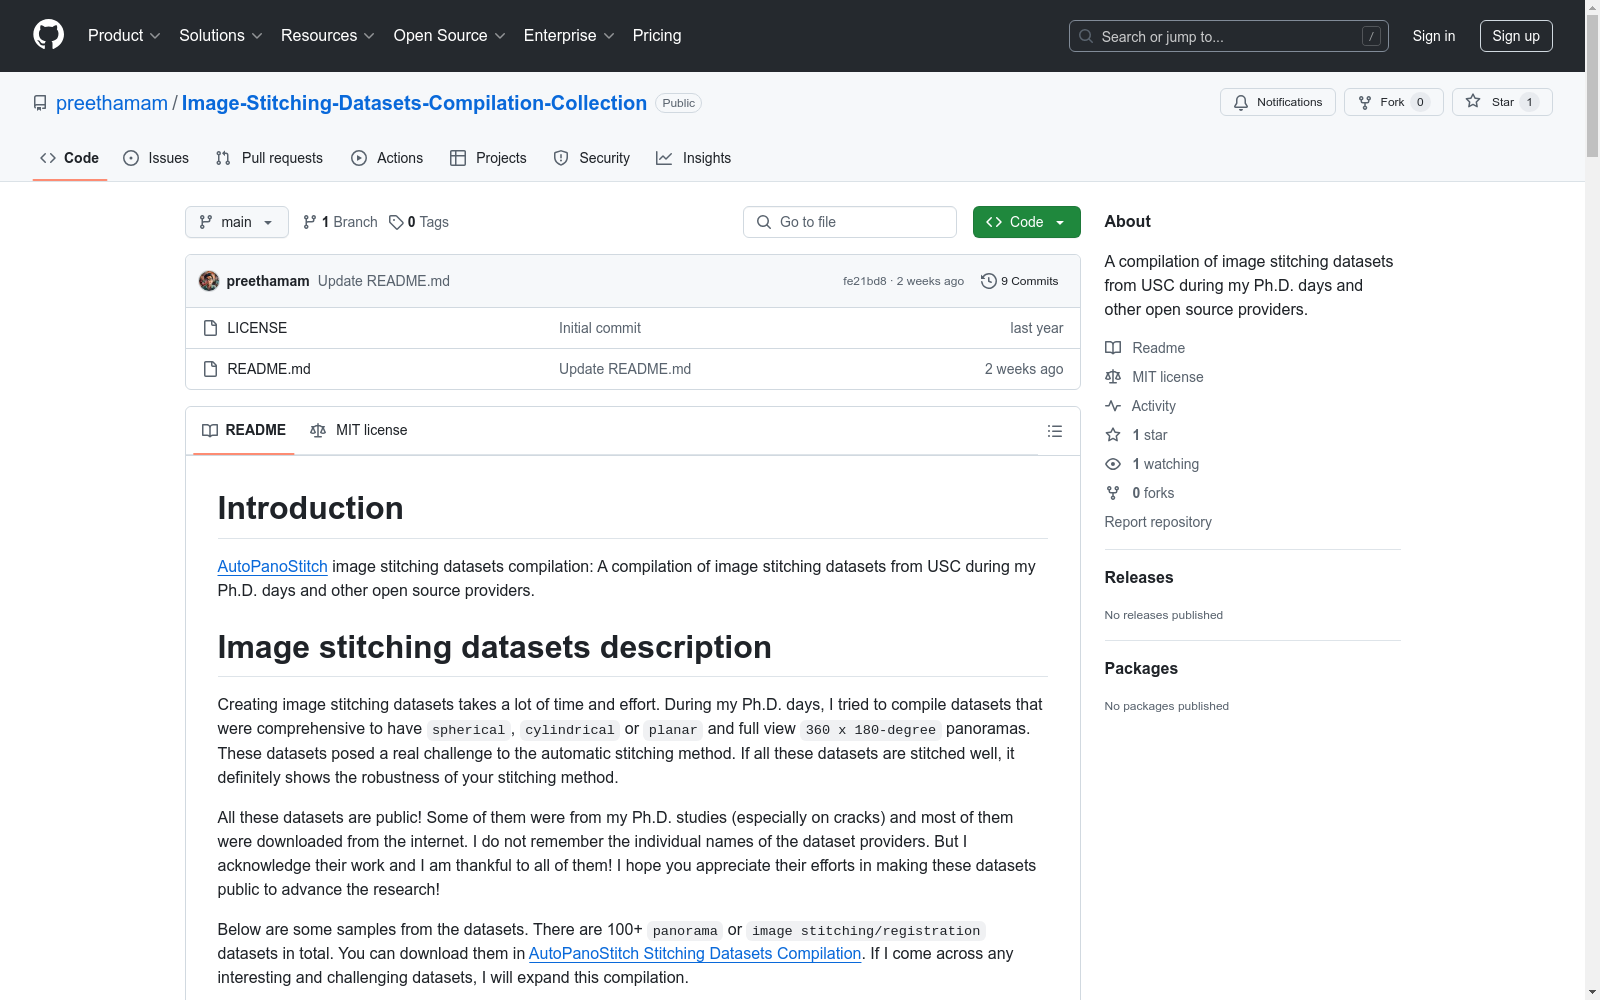Click the 9 Commits text
The height and width of the screenshot is (1000, 1600).
click(1030, 281)
